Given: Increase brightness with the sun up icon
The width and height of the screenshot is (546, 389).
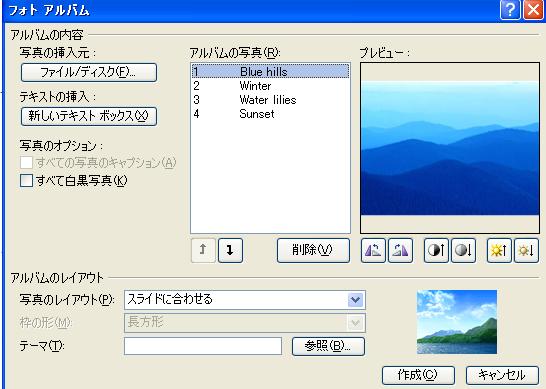Looking at the screenshot, I should (499, 250).
